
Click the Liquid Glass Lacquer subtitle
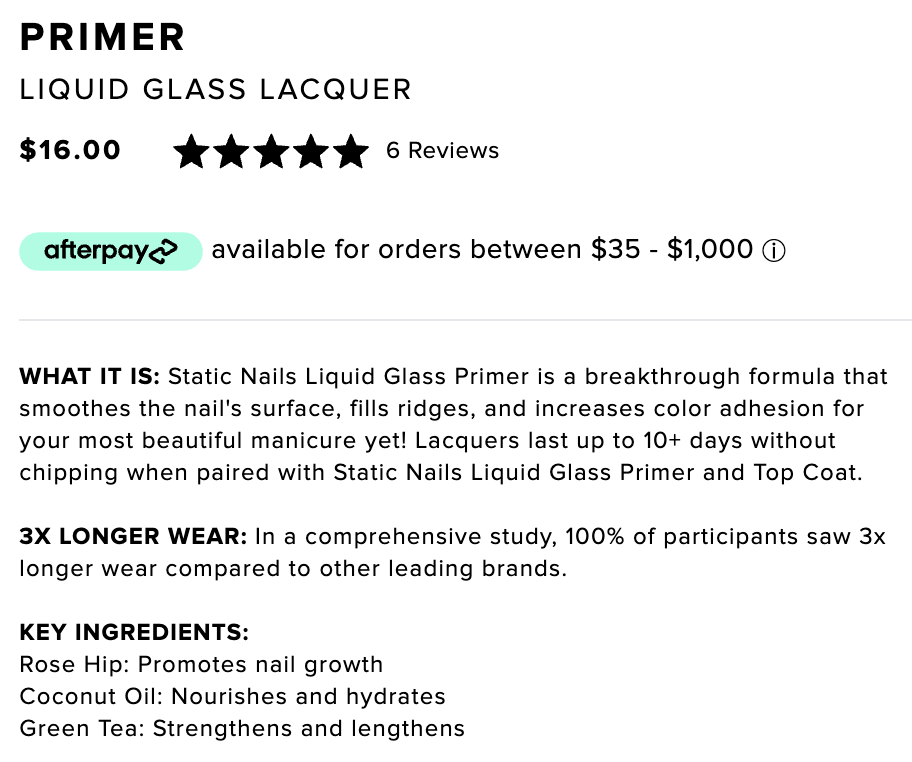pos(215,90)
